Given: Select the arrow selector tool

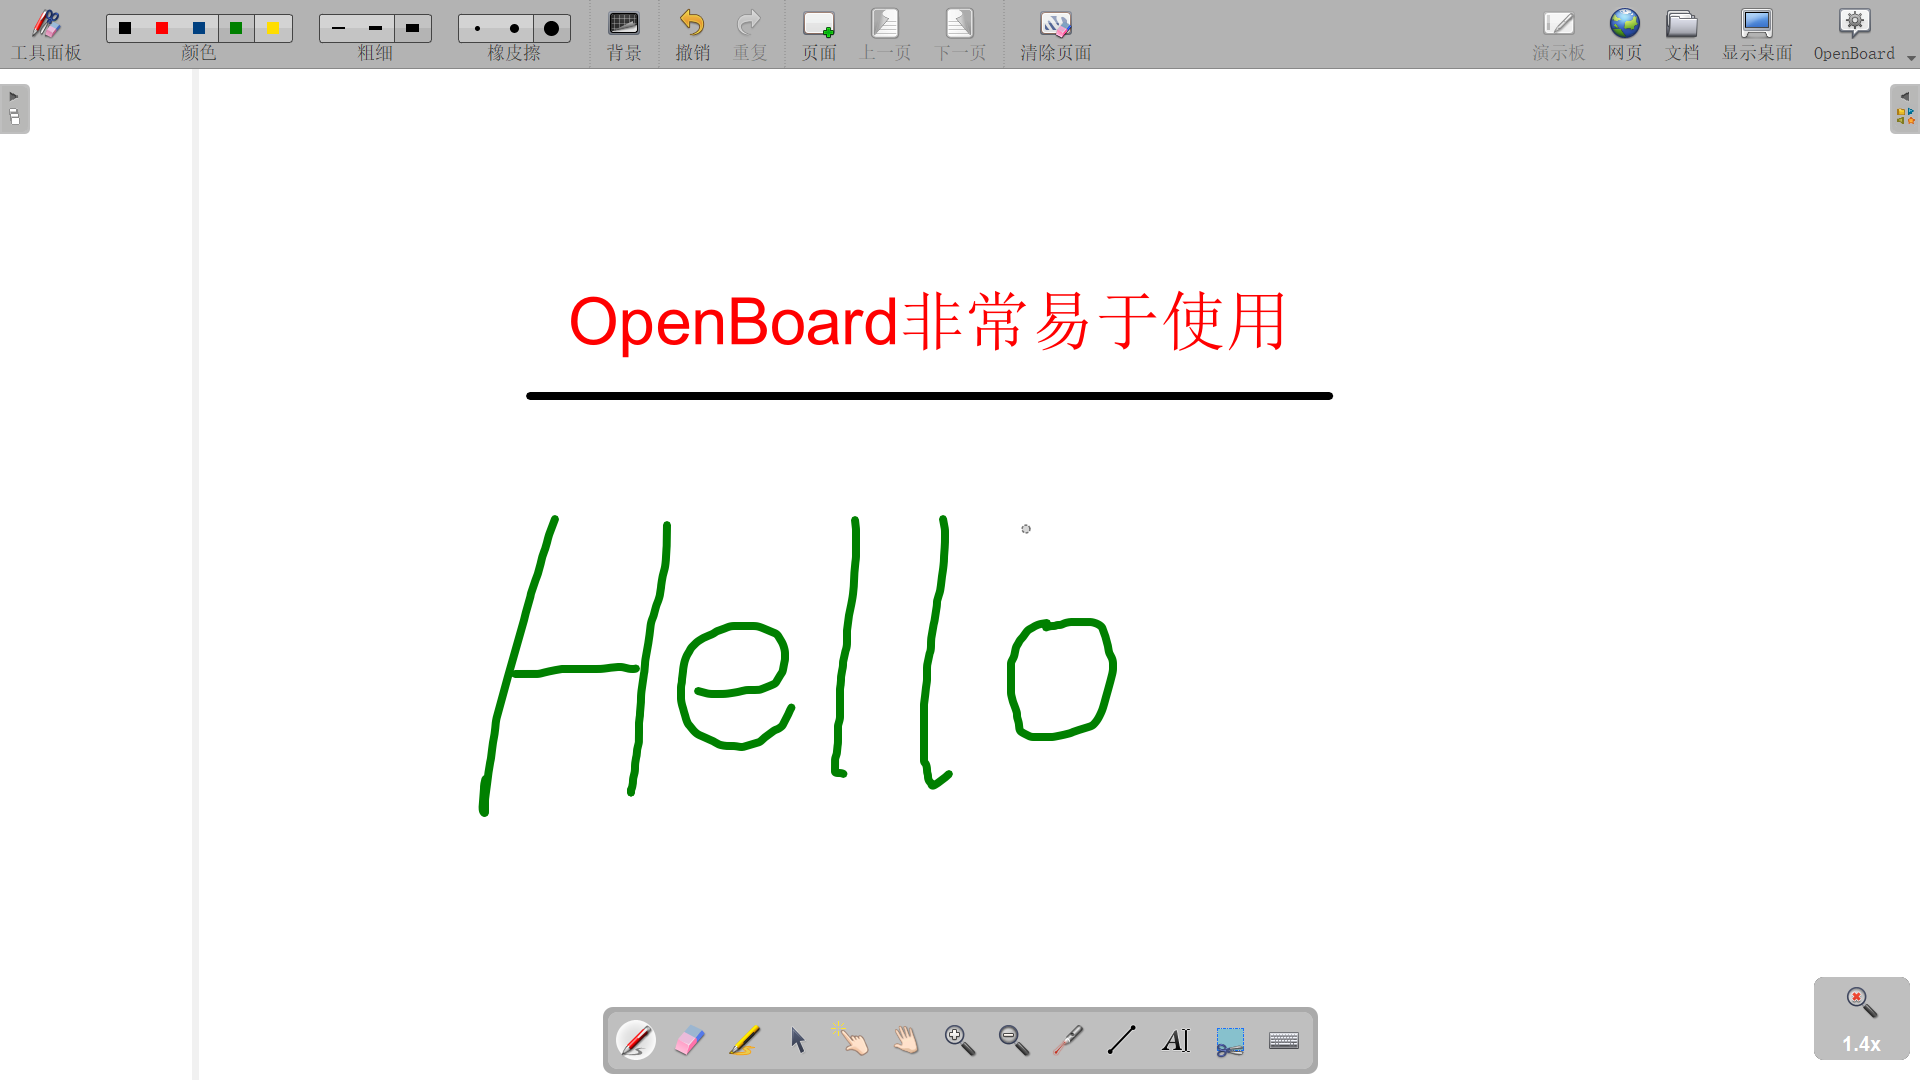Looking at the screenshot, I should (798, 1040).
